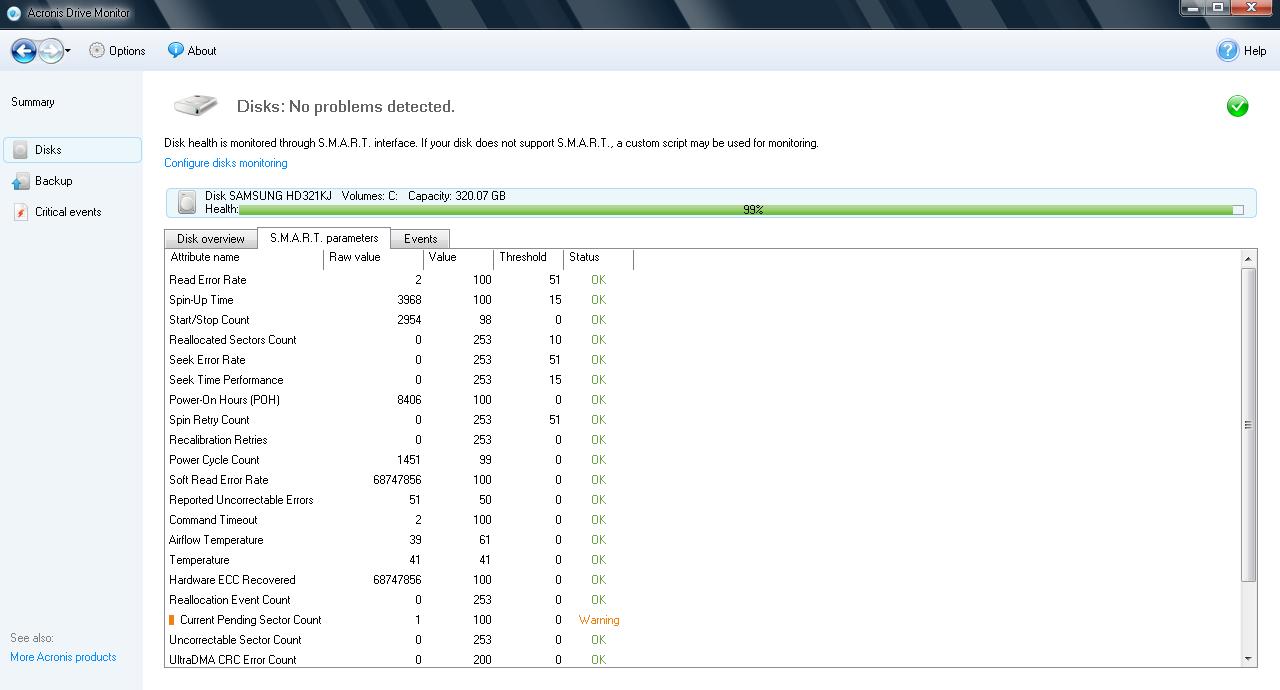
Task: Click the Acronis Drive Monitor title bar icon
Action: pos(14,13)
